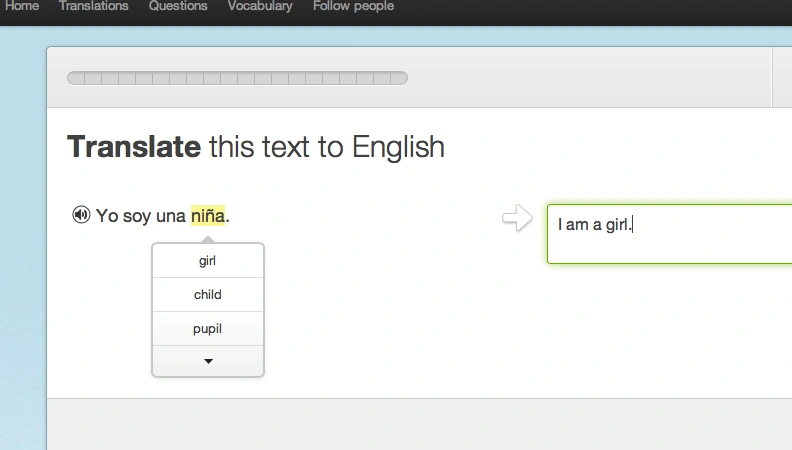Click the word 'soy' in sentence
Screen dimensions: 792x450
click(137, 216)
